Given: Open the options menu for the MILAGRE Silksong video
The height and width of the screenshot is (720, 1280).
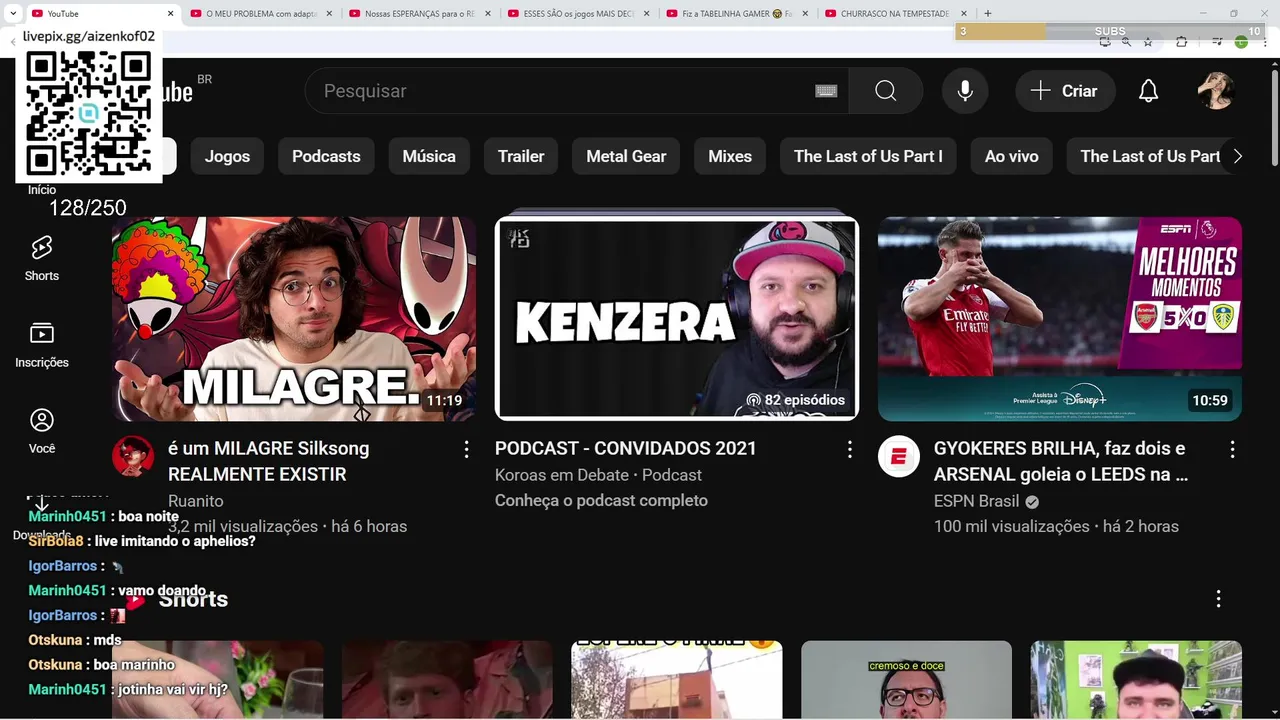Looking at the screenshot, I should click(466, 450).
